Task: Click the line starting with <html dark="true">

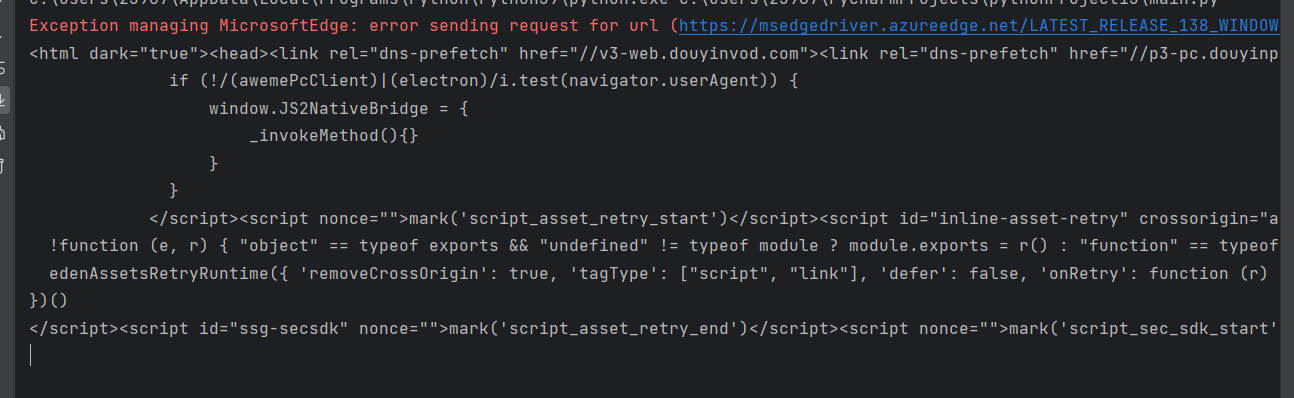Action: pyautogui.click(x=655, y=53)
